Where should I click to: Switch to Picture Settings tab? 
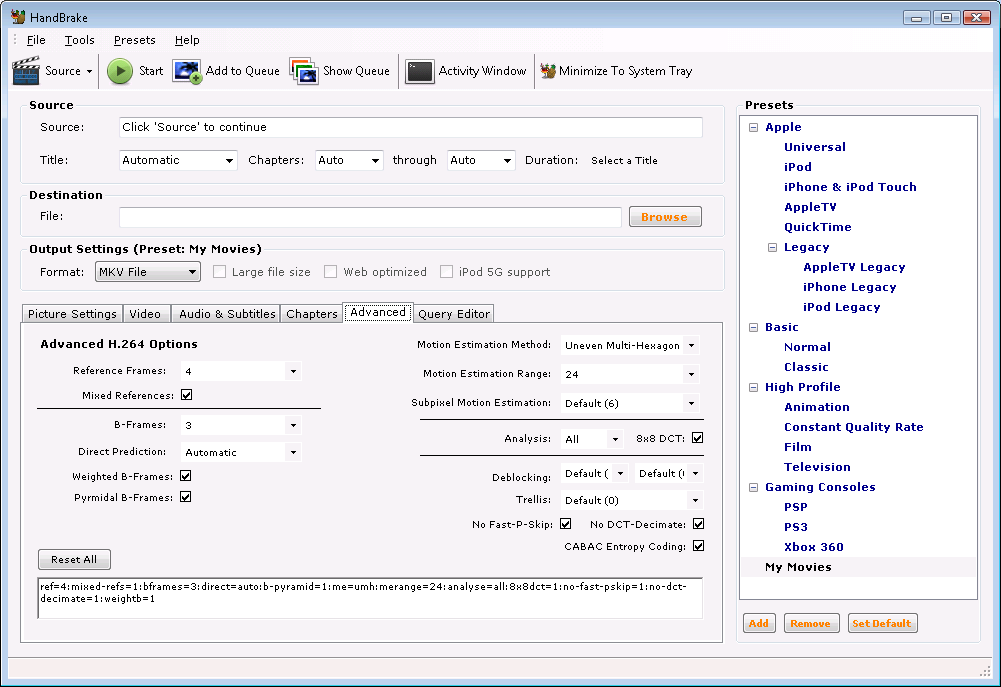click(x=72, y=313)
